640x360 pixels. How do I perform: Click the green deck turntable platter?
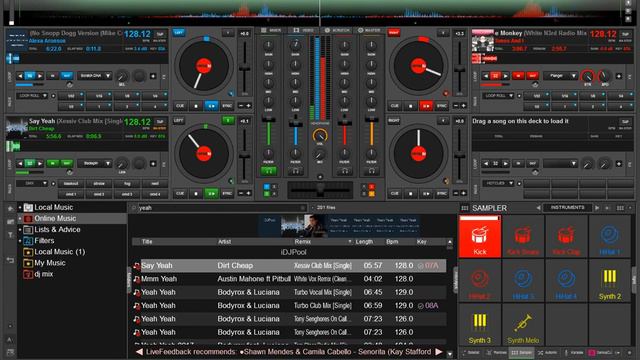coord(203,153)
